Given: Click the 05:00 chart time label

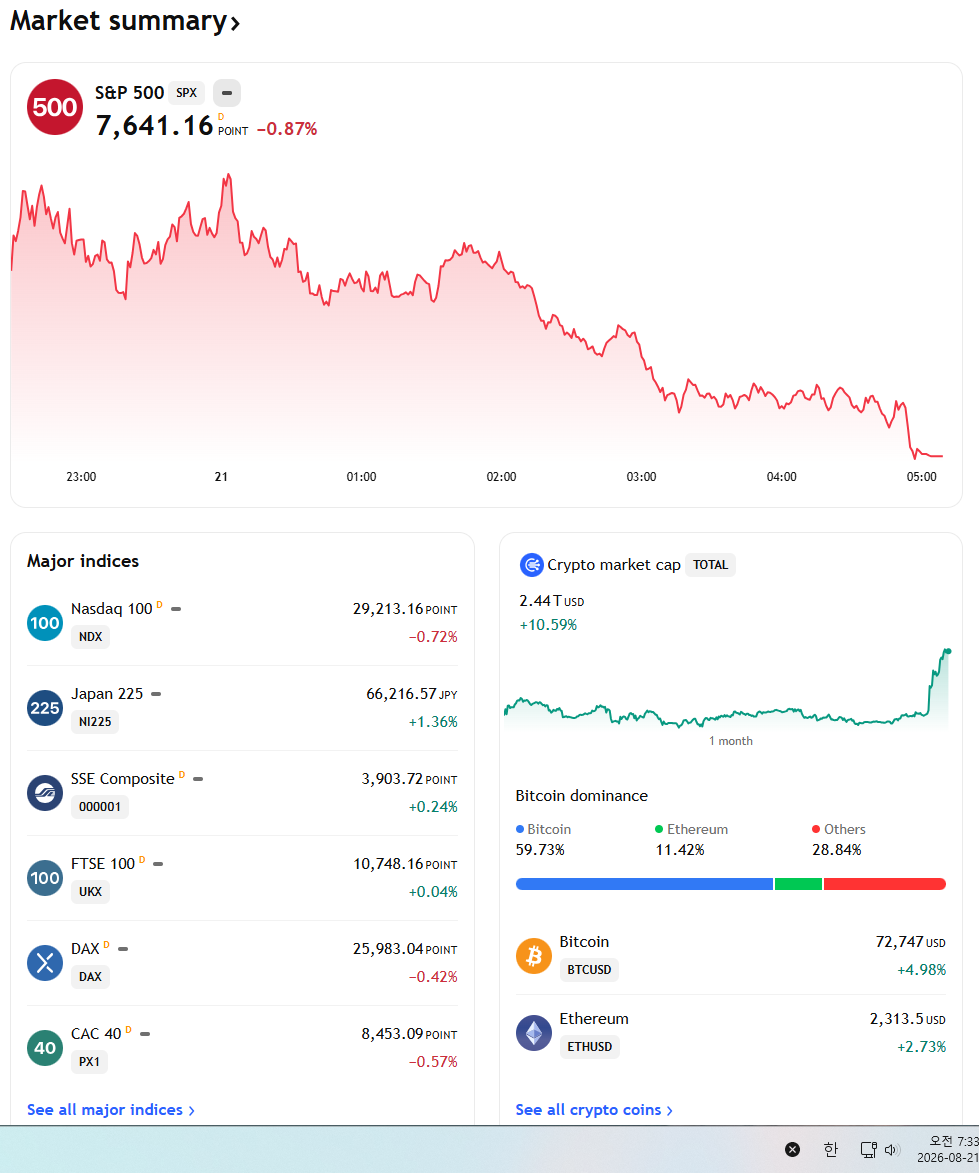Looking at the screenshot, I should (921, 477).
